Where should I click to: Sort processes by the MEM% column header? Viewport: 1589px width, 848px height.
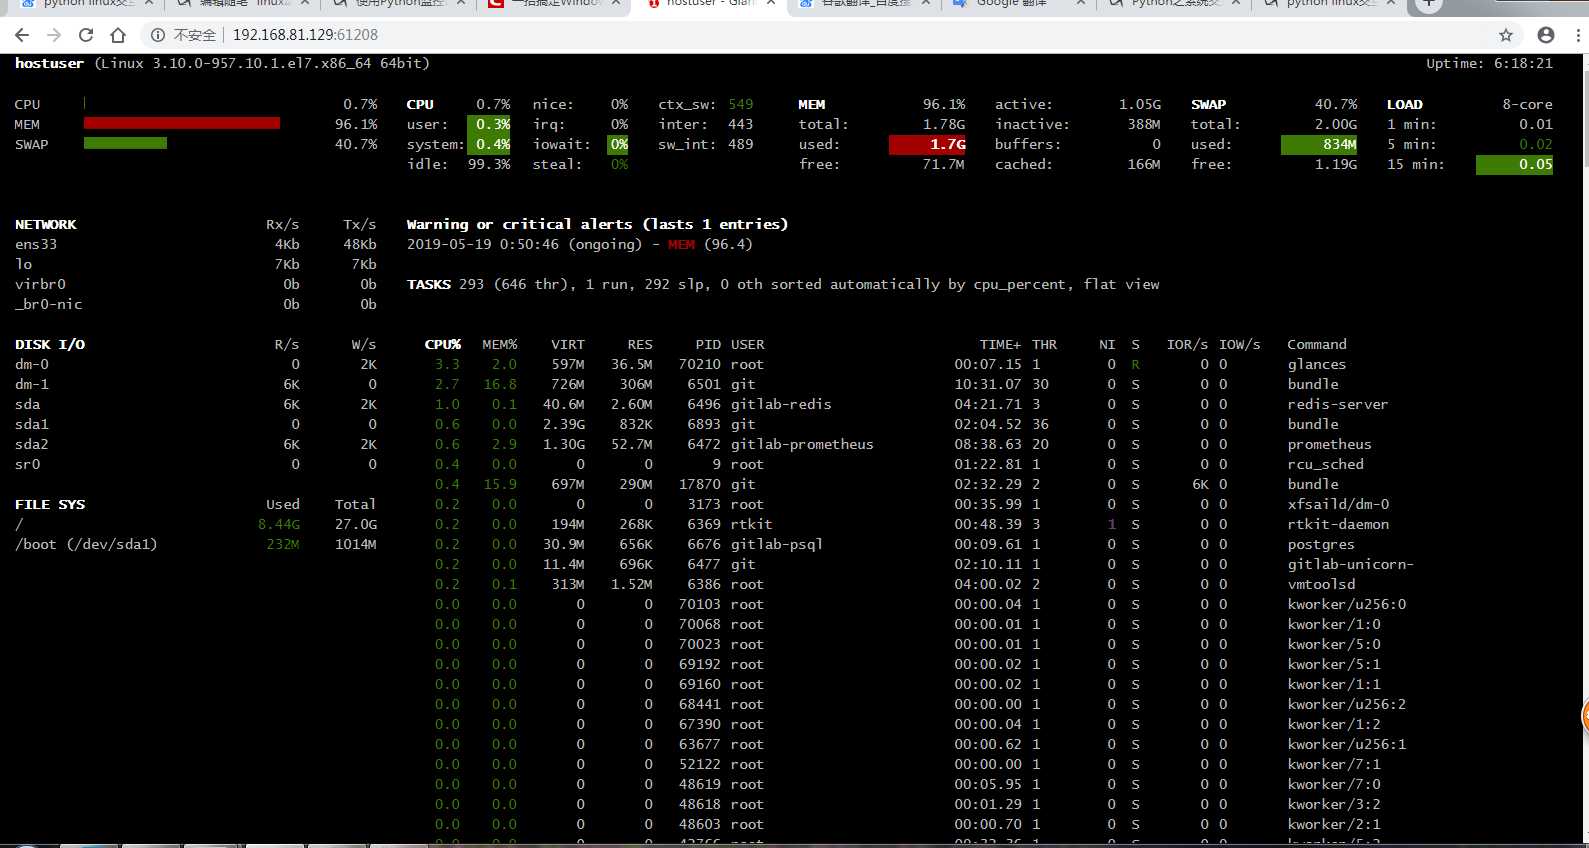(499, 344)
